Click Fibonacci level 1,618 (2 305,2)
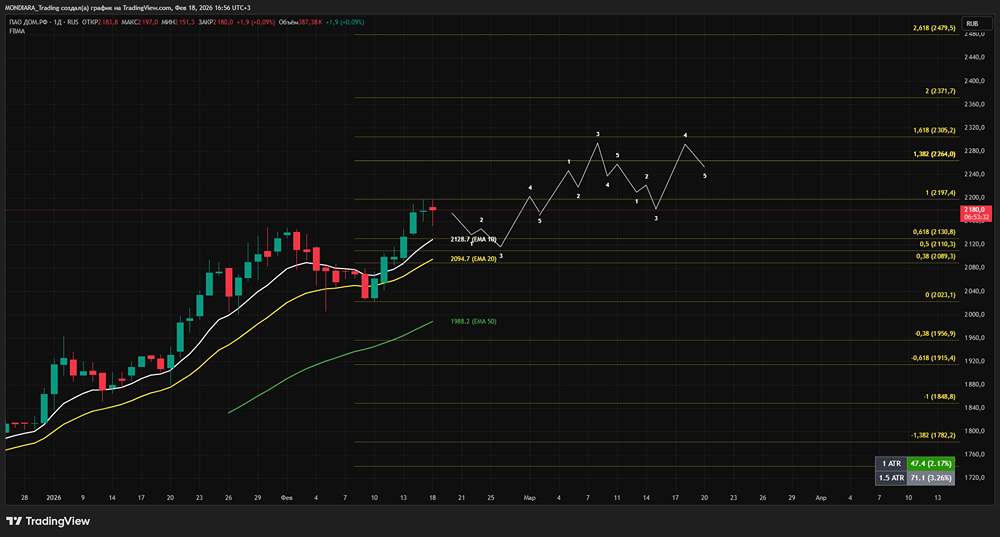This screenshot has width=1000, height=537. pyautogui.click(x=934, y=130)
